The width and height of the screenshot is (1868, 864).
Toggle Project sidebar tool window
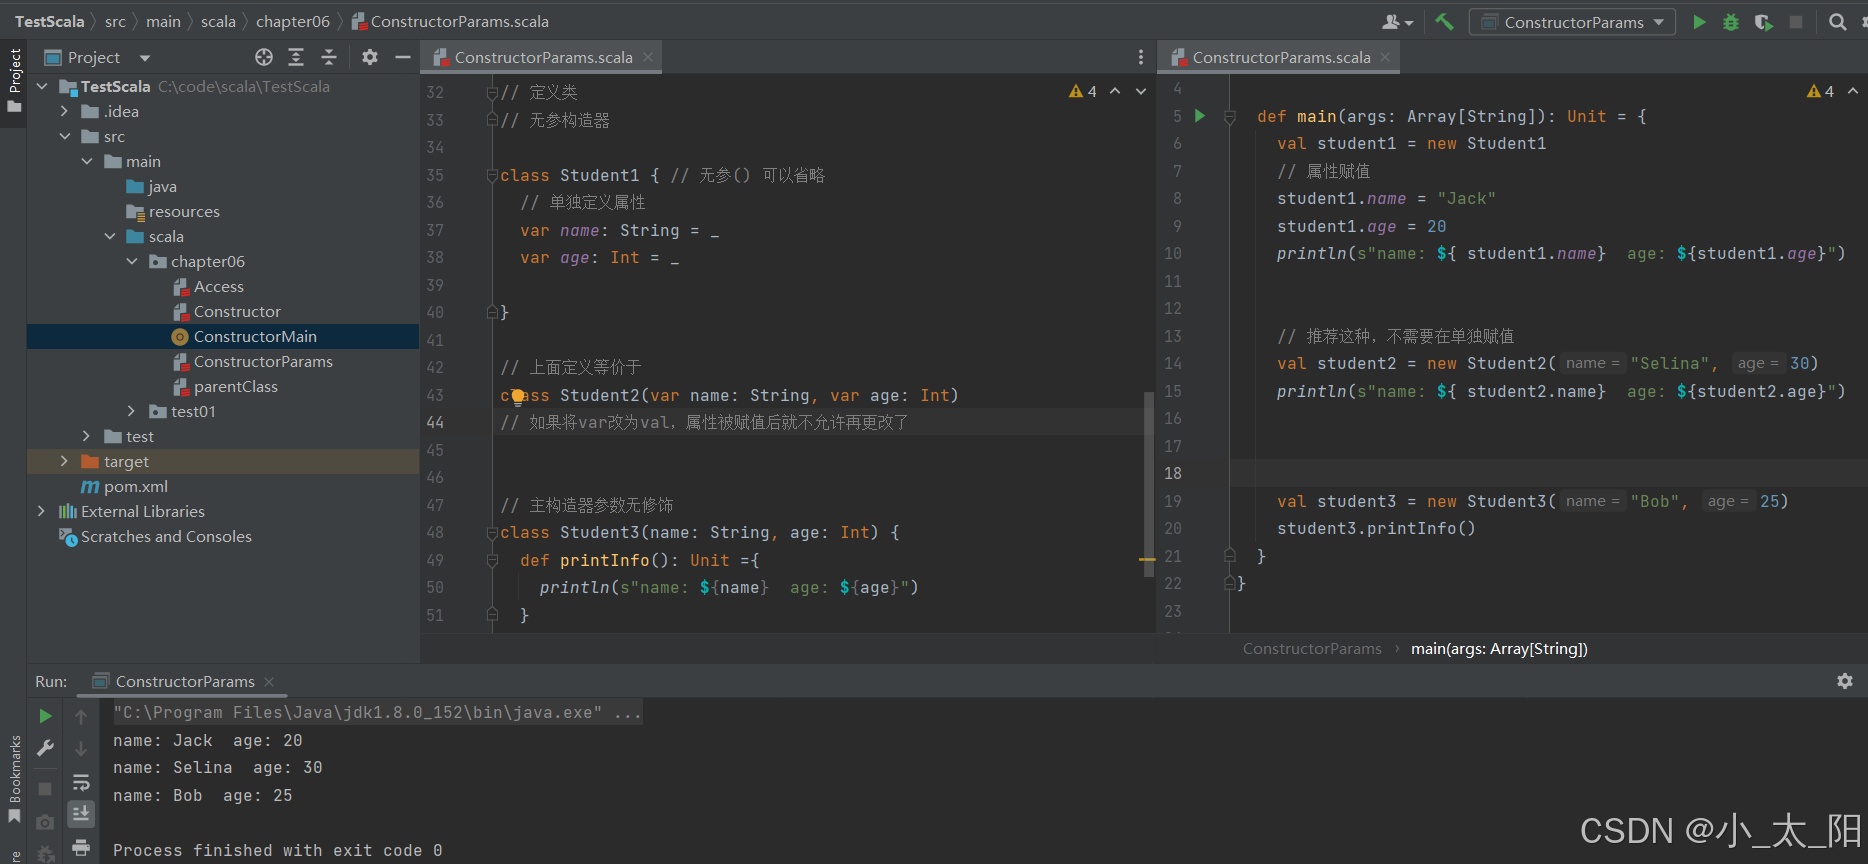click(x=14, y=80)
